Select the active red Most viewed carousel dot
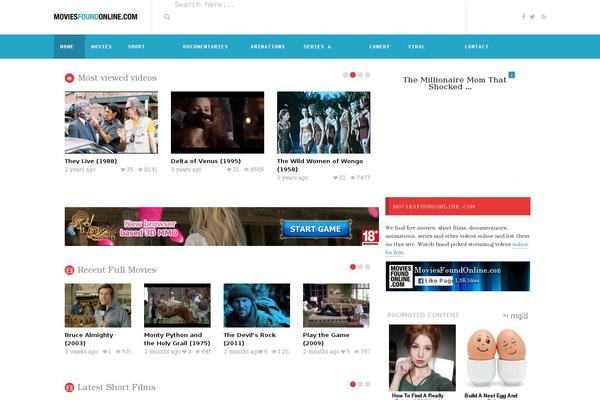Image resolution: width=600 pixels, height=400 pixels. tap(353, 75)
